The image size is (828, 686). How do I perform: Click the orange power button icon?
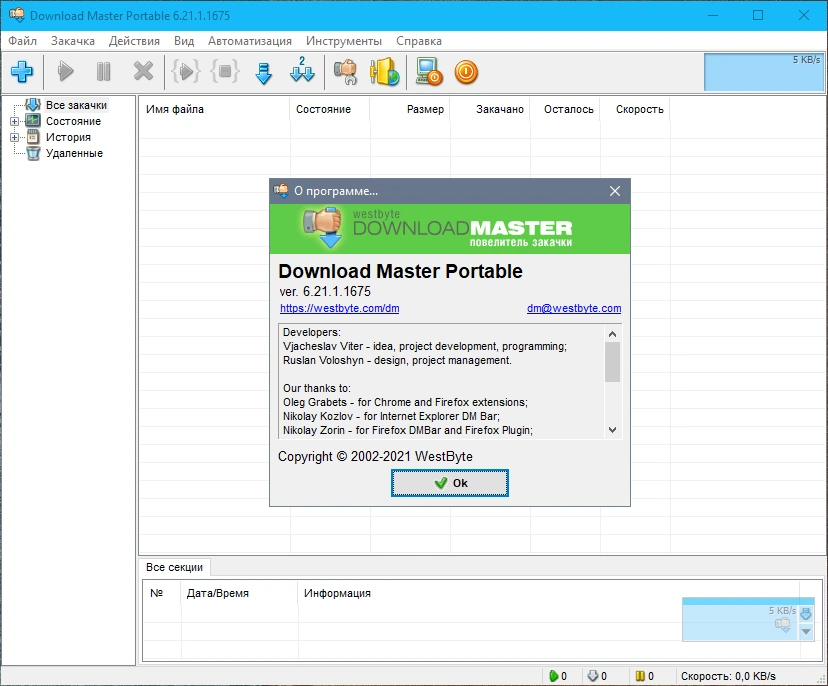coord(466,72)
